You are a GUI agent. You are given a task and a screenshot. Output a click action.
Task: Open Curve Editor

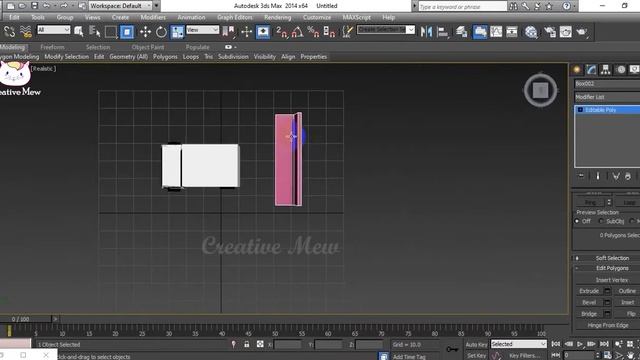pos(496,31)
